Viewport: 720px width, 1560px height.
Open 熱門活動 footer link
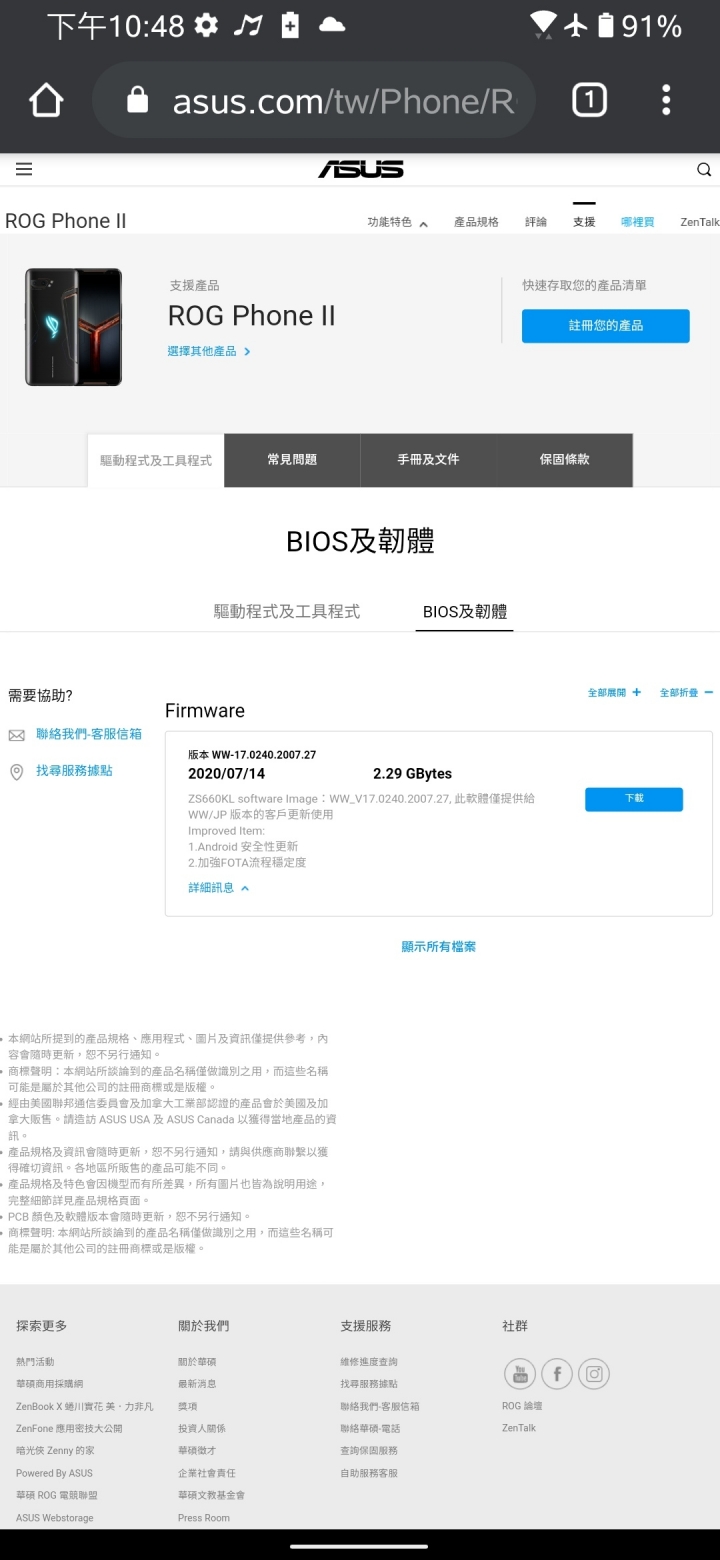tap(35, 1362)
